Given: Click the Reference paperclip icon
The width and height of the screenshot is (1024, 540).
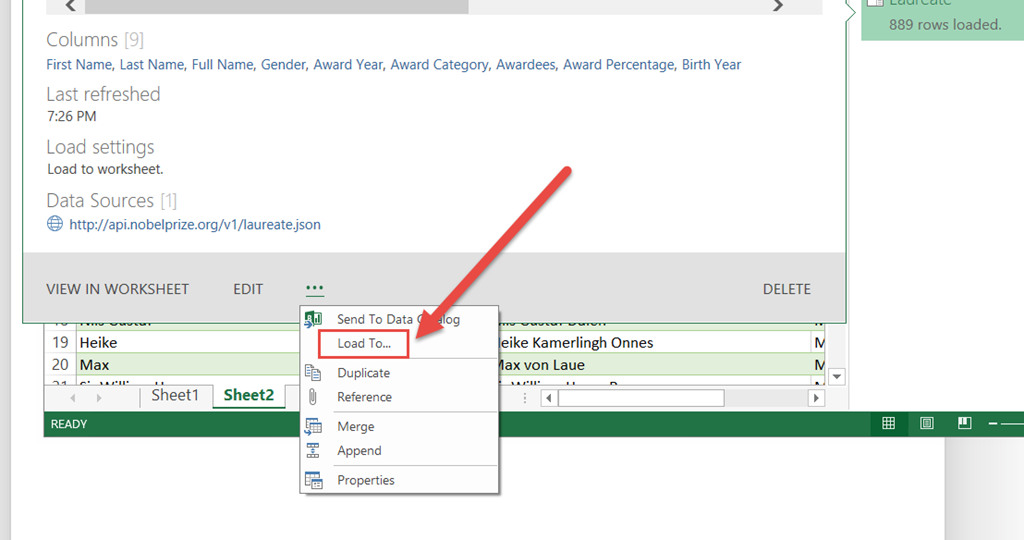Looking at the screenshot, I should coord(313,397).
